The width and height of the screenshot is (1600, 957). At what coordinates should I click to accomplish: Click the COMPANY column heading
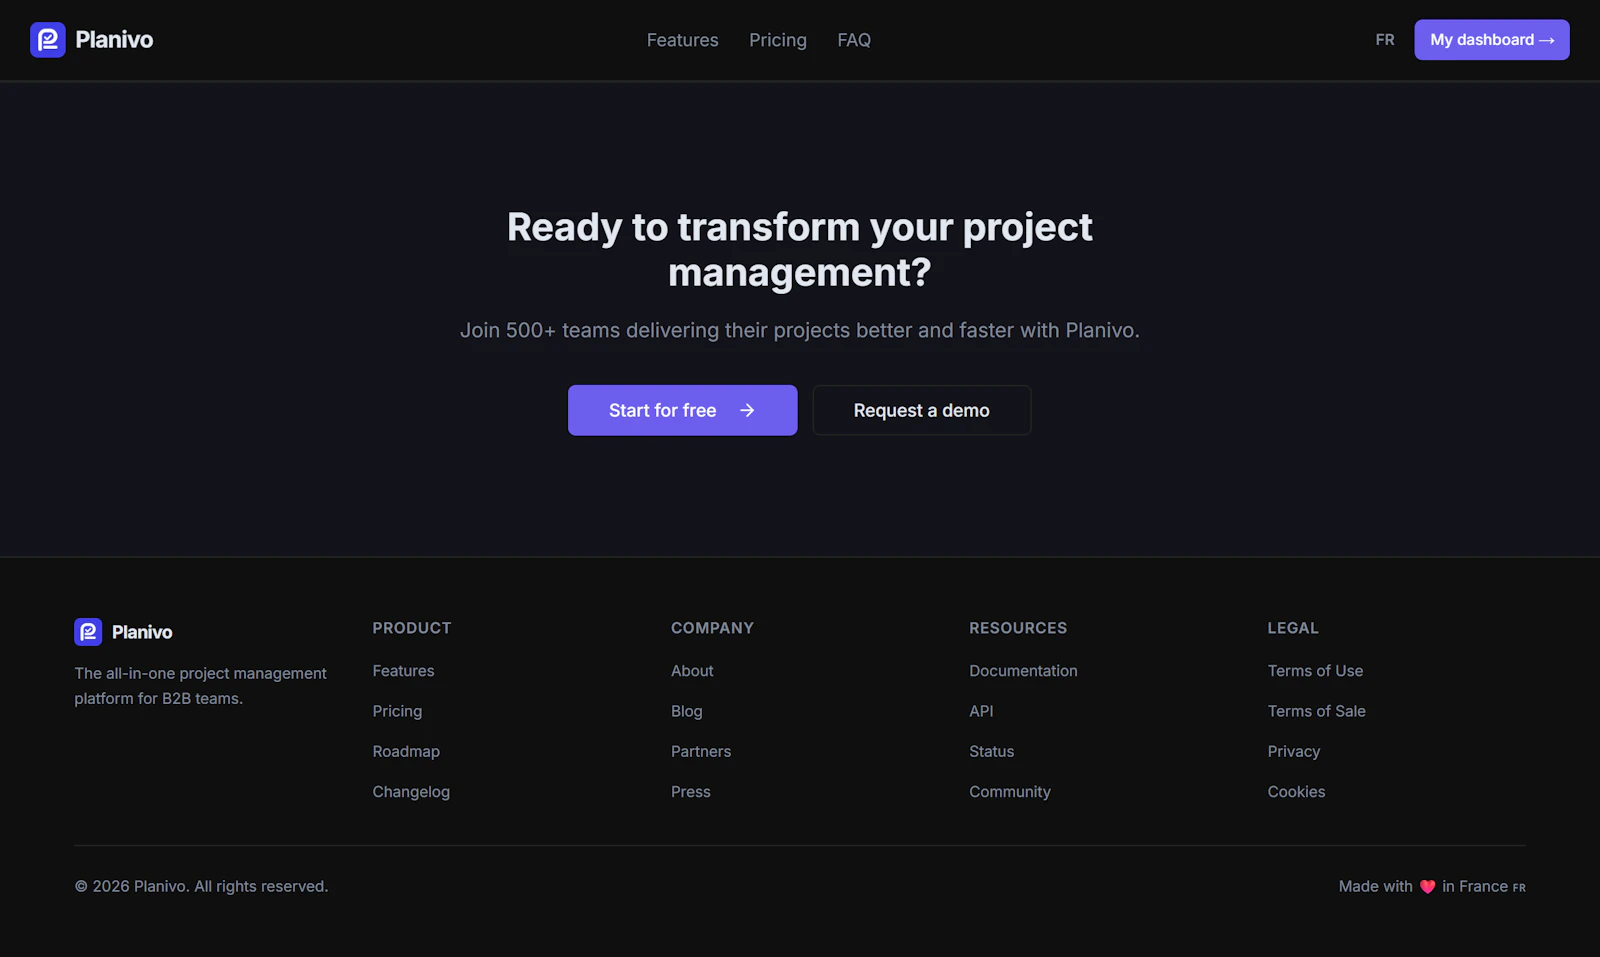712,628
